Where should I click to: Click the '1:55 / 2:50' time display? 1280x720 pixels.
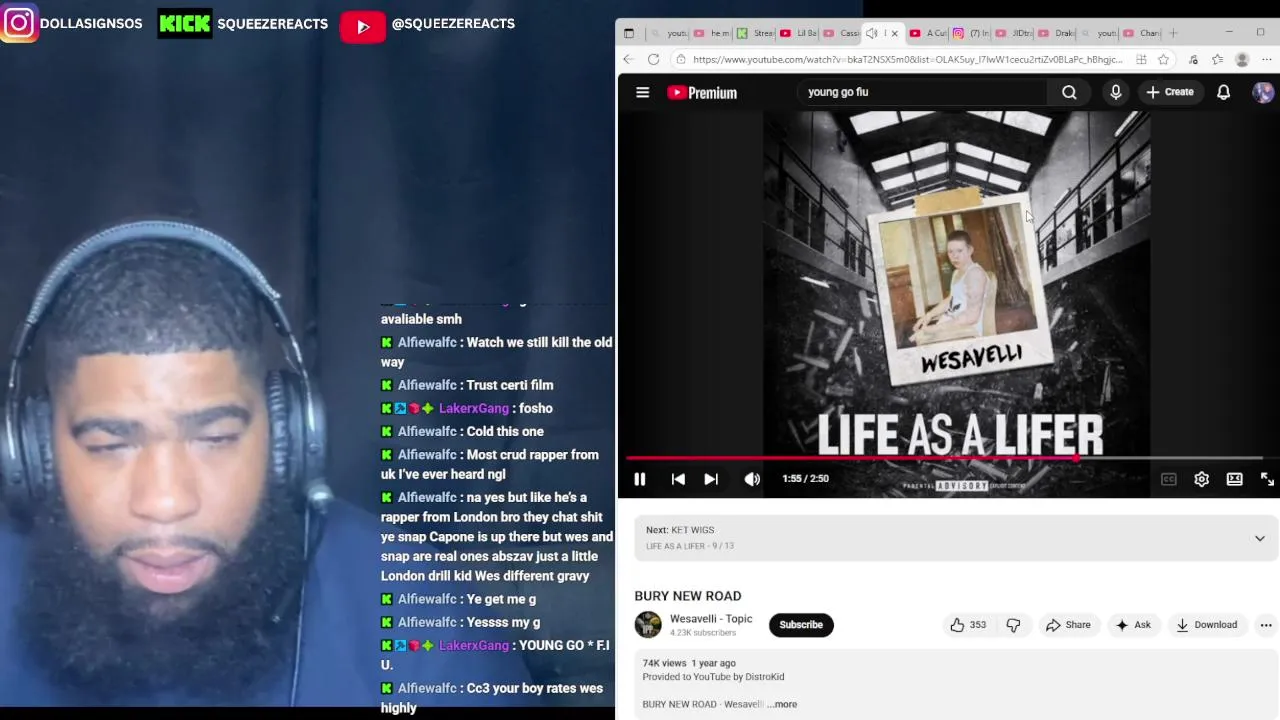(x=805, y=479)
